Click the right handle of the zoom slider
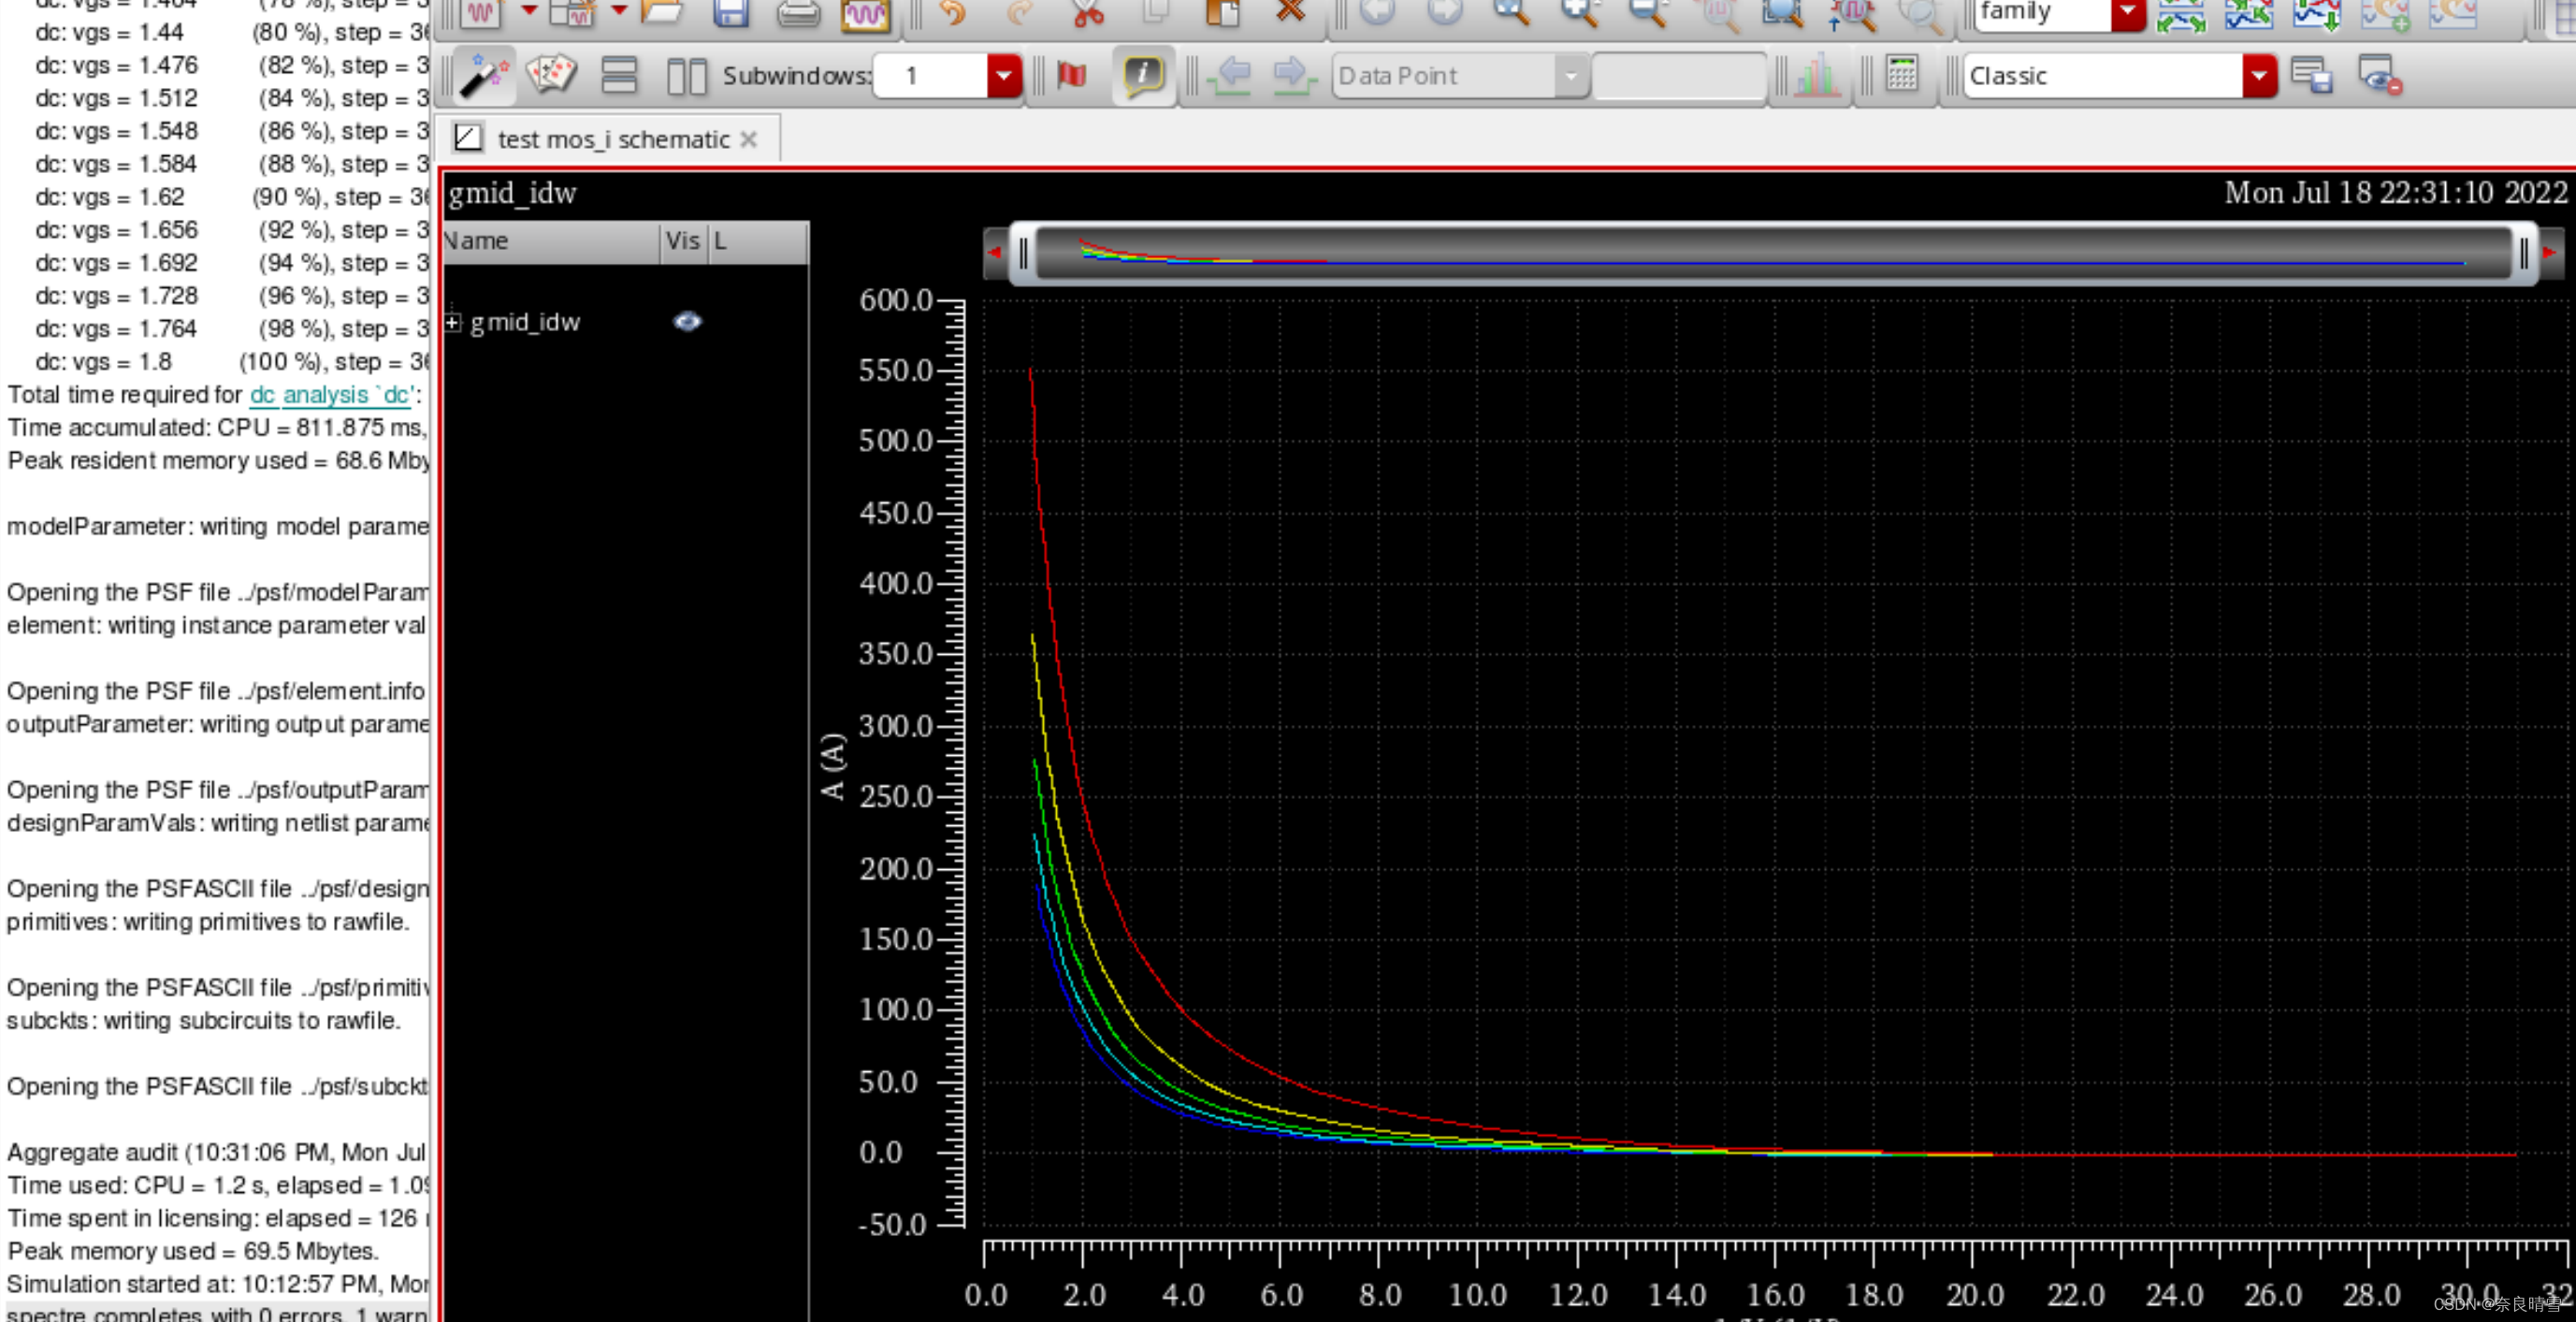Screen dimensions: 2576x1322 coord(2523,253)
